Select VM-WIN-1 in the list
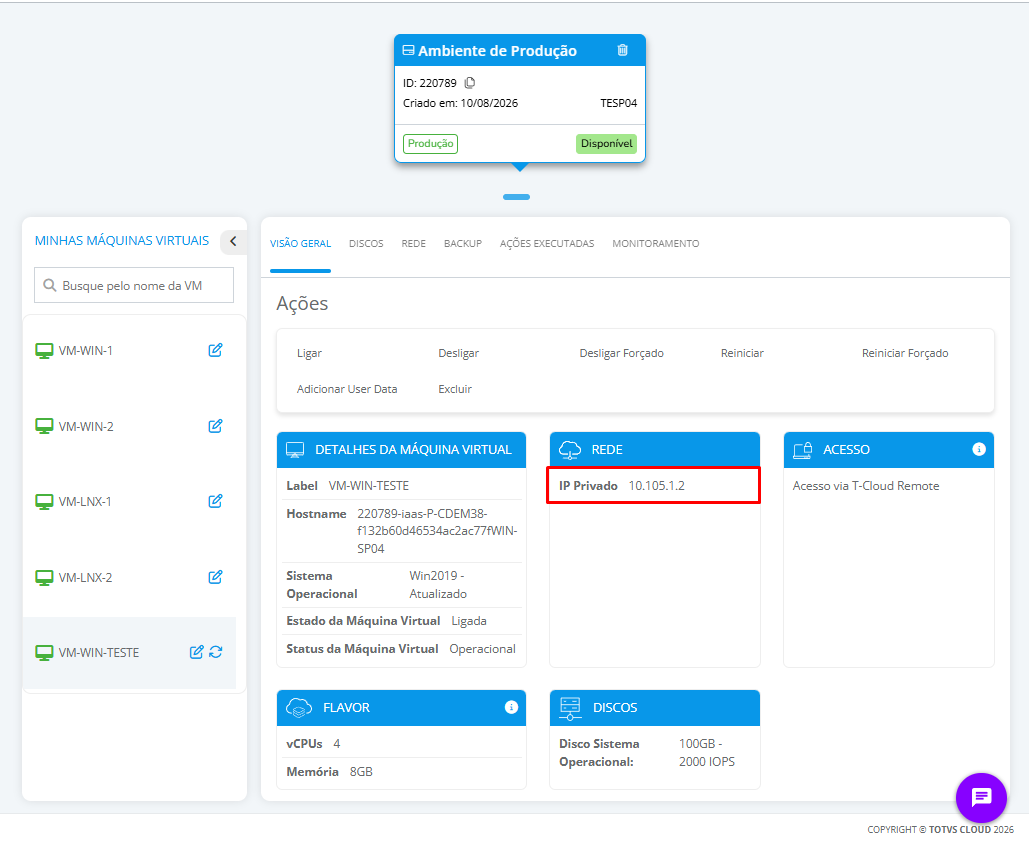 coord(85,350)
